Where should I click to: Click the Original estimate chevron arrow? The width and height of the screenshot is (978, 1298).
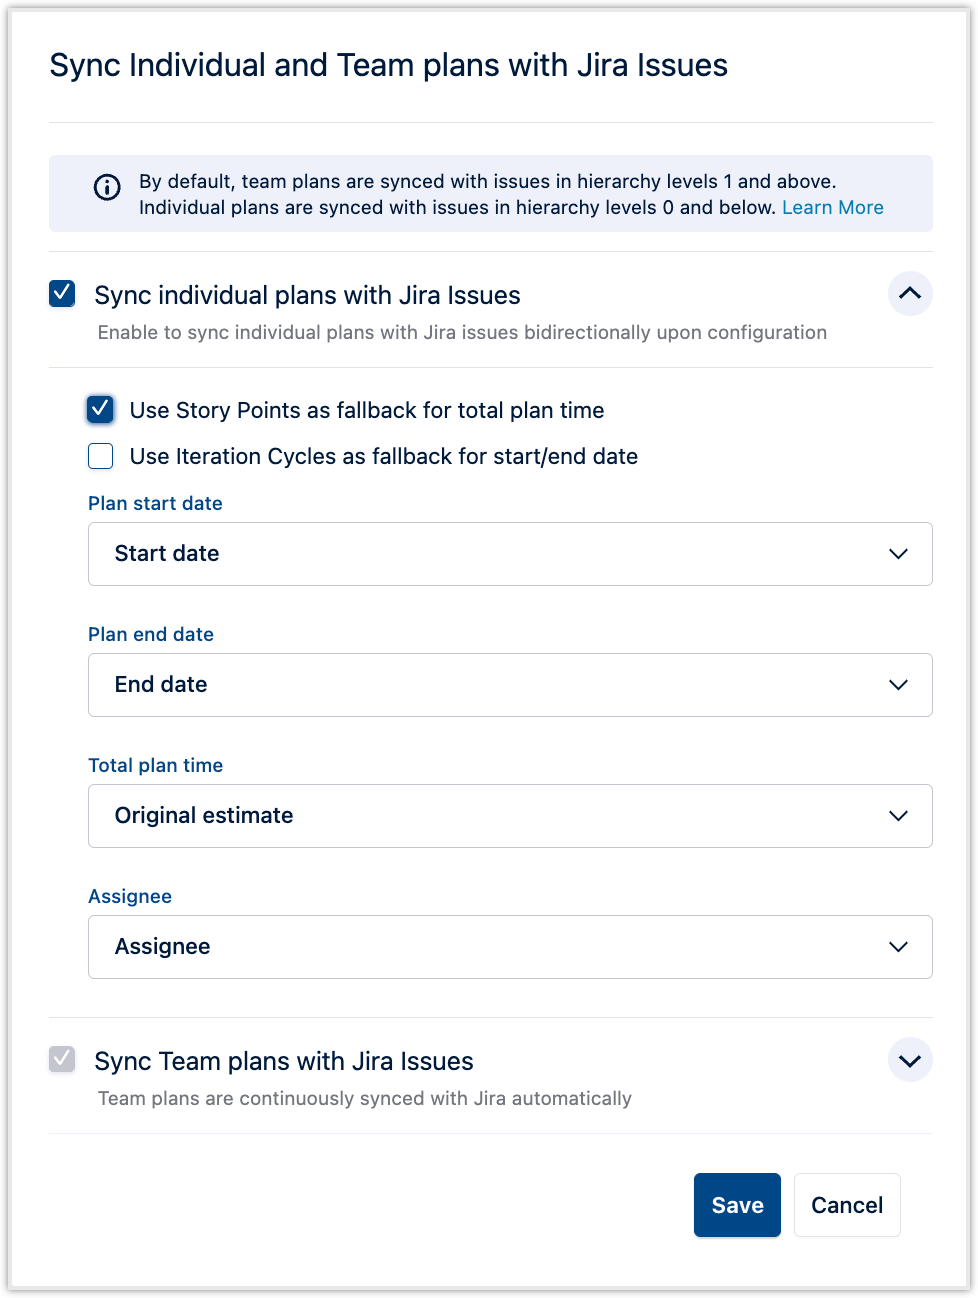(898, 816)
